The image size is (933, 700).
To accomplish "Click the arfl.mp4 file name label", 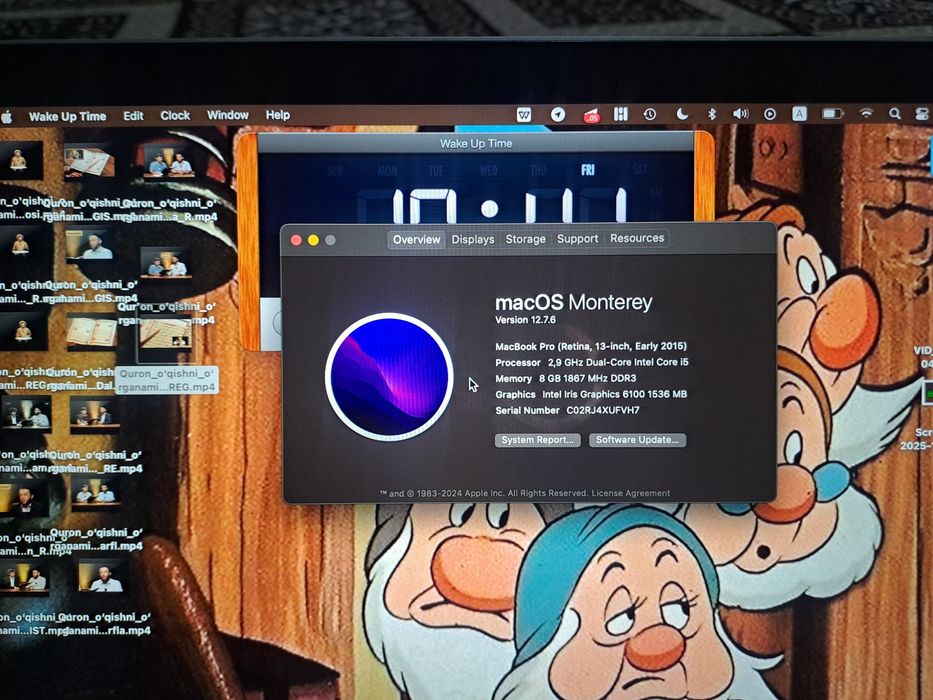I will [x=97, y=539].
